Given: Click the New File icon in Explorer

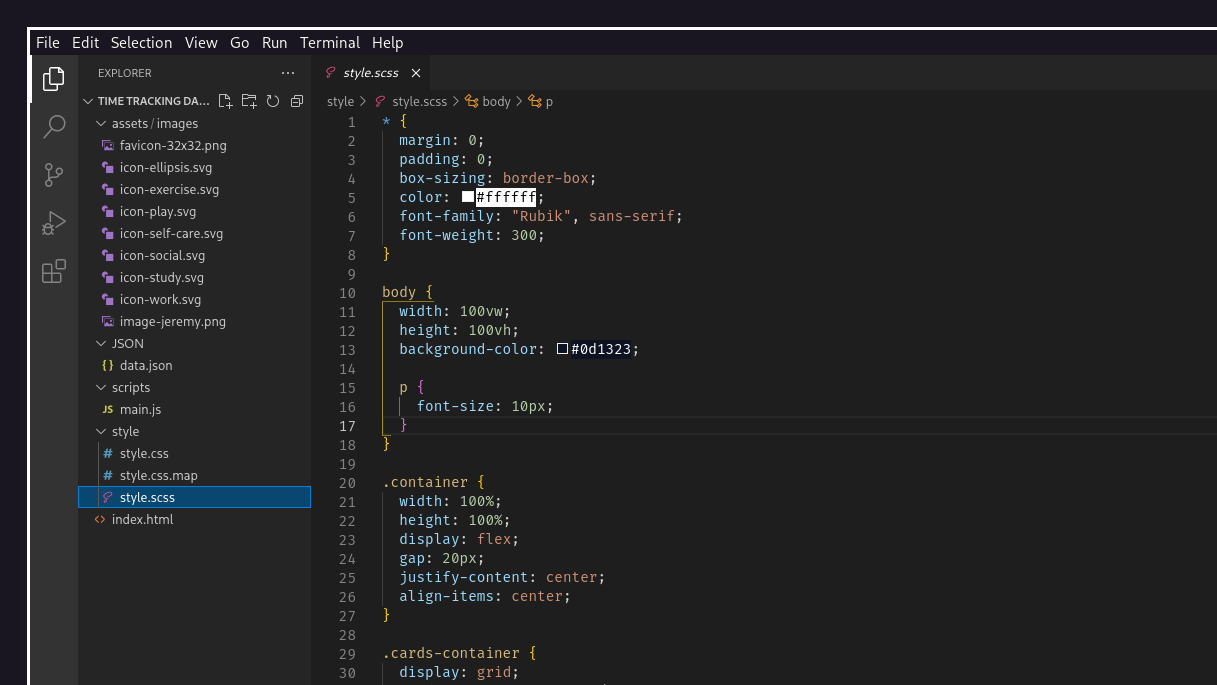Looking at the screenshot, I should pyautogui.click(x=224, y=100).
